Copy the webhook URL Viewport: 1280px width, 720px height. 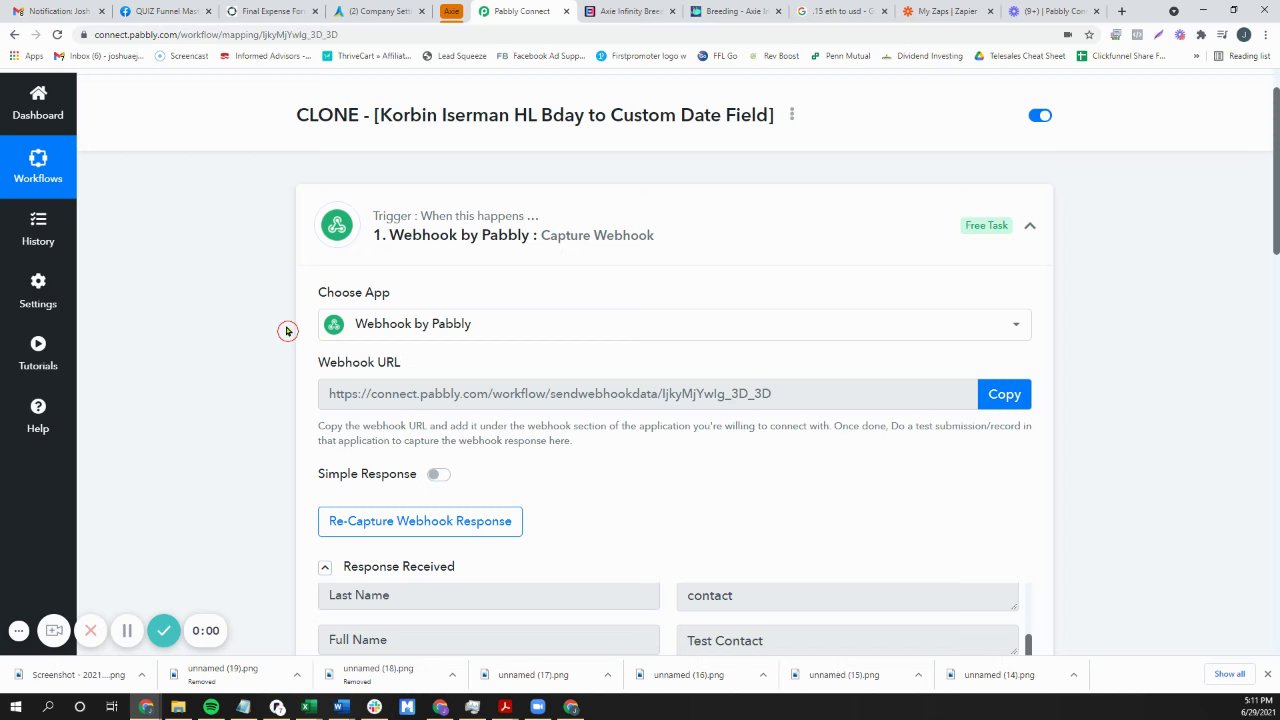(x=1004, y=394)
